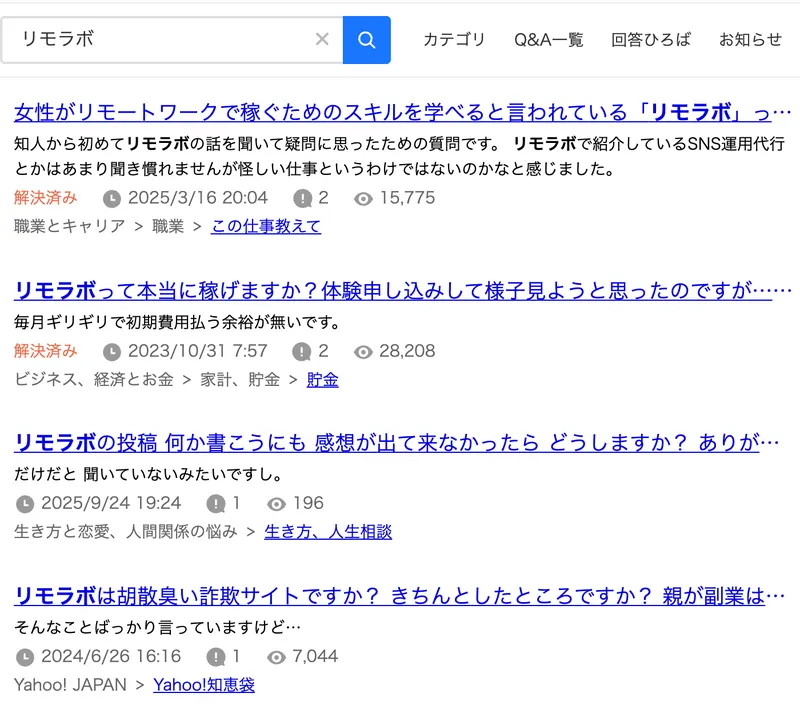Click the snippet starting 知人から初めてリモラボの話

click(399, 156)
